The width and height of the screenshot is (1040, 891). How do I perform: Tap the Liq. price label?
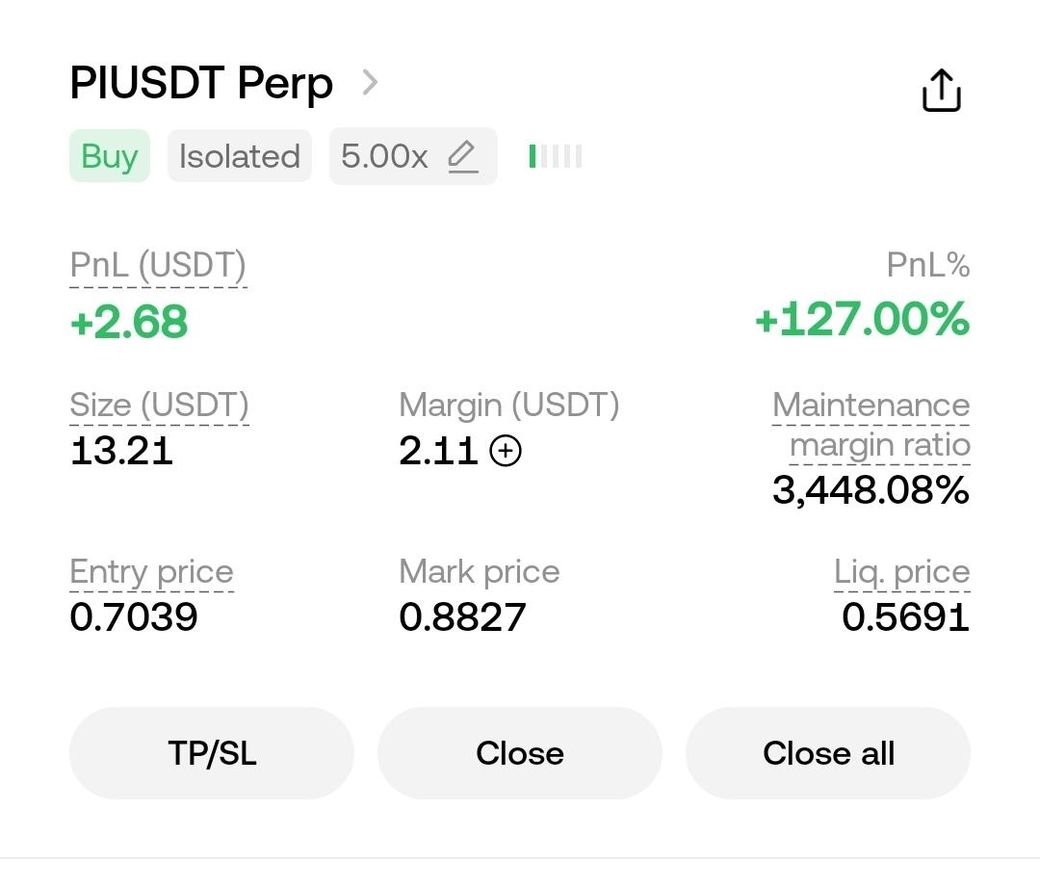pyautogui.click(x=902, y=572)
